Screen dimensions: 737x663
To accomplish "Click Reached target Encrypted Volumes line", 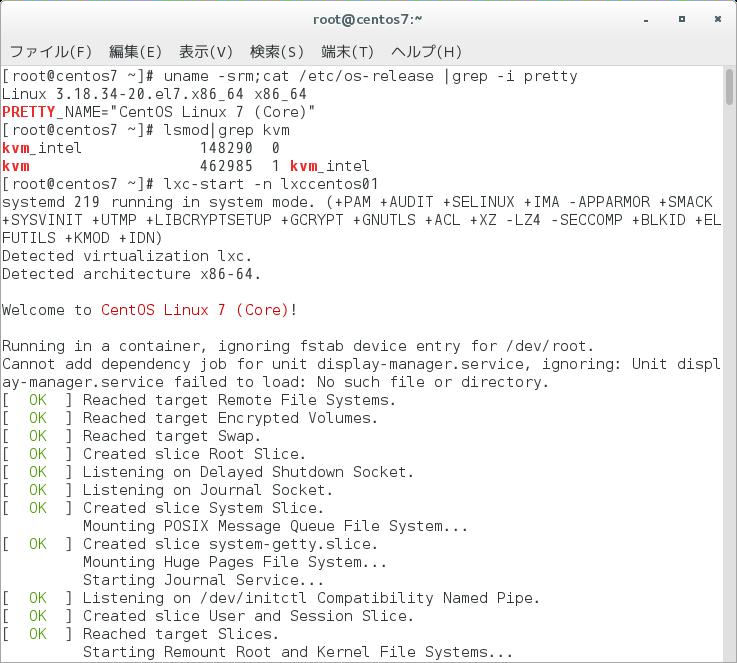I will click(x=190, y=418).
